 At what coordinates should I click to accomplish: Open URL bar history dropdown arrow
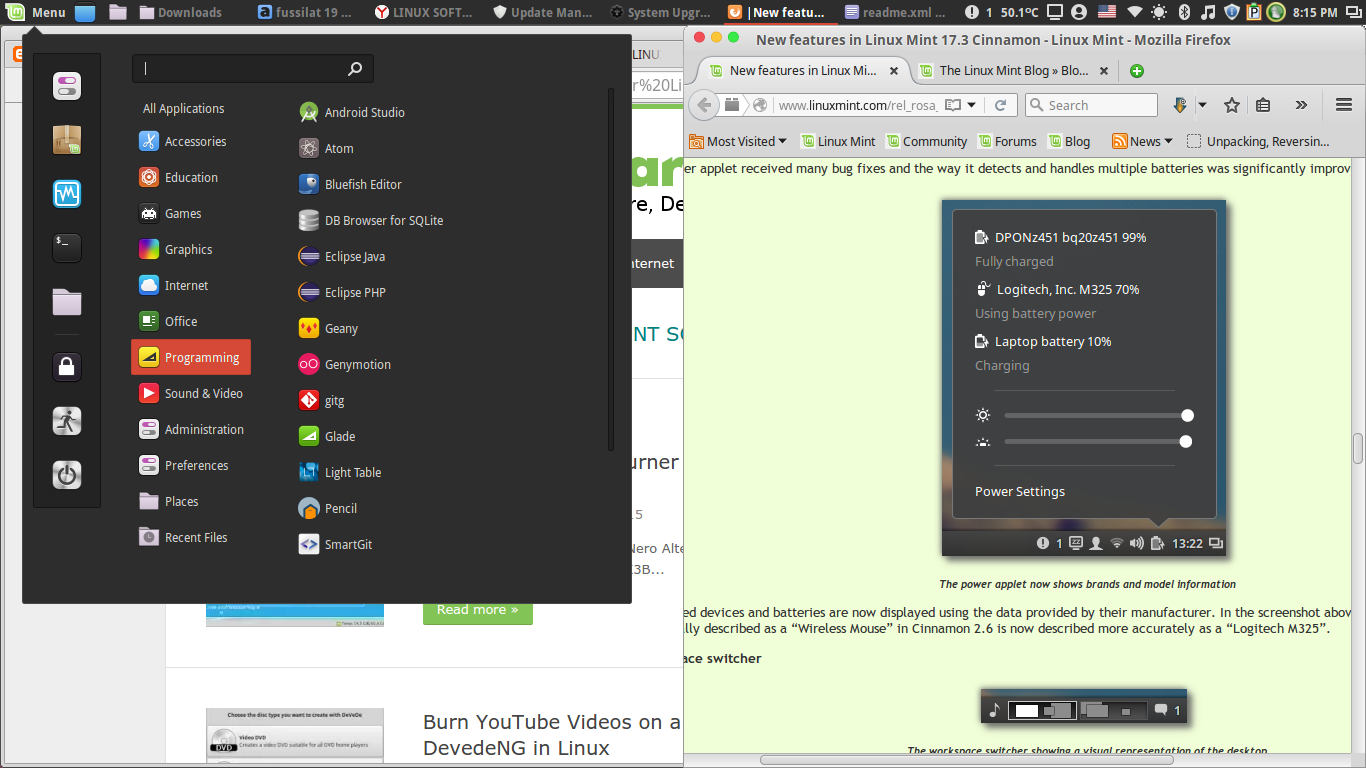tap(971, 105)
